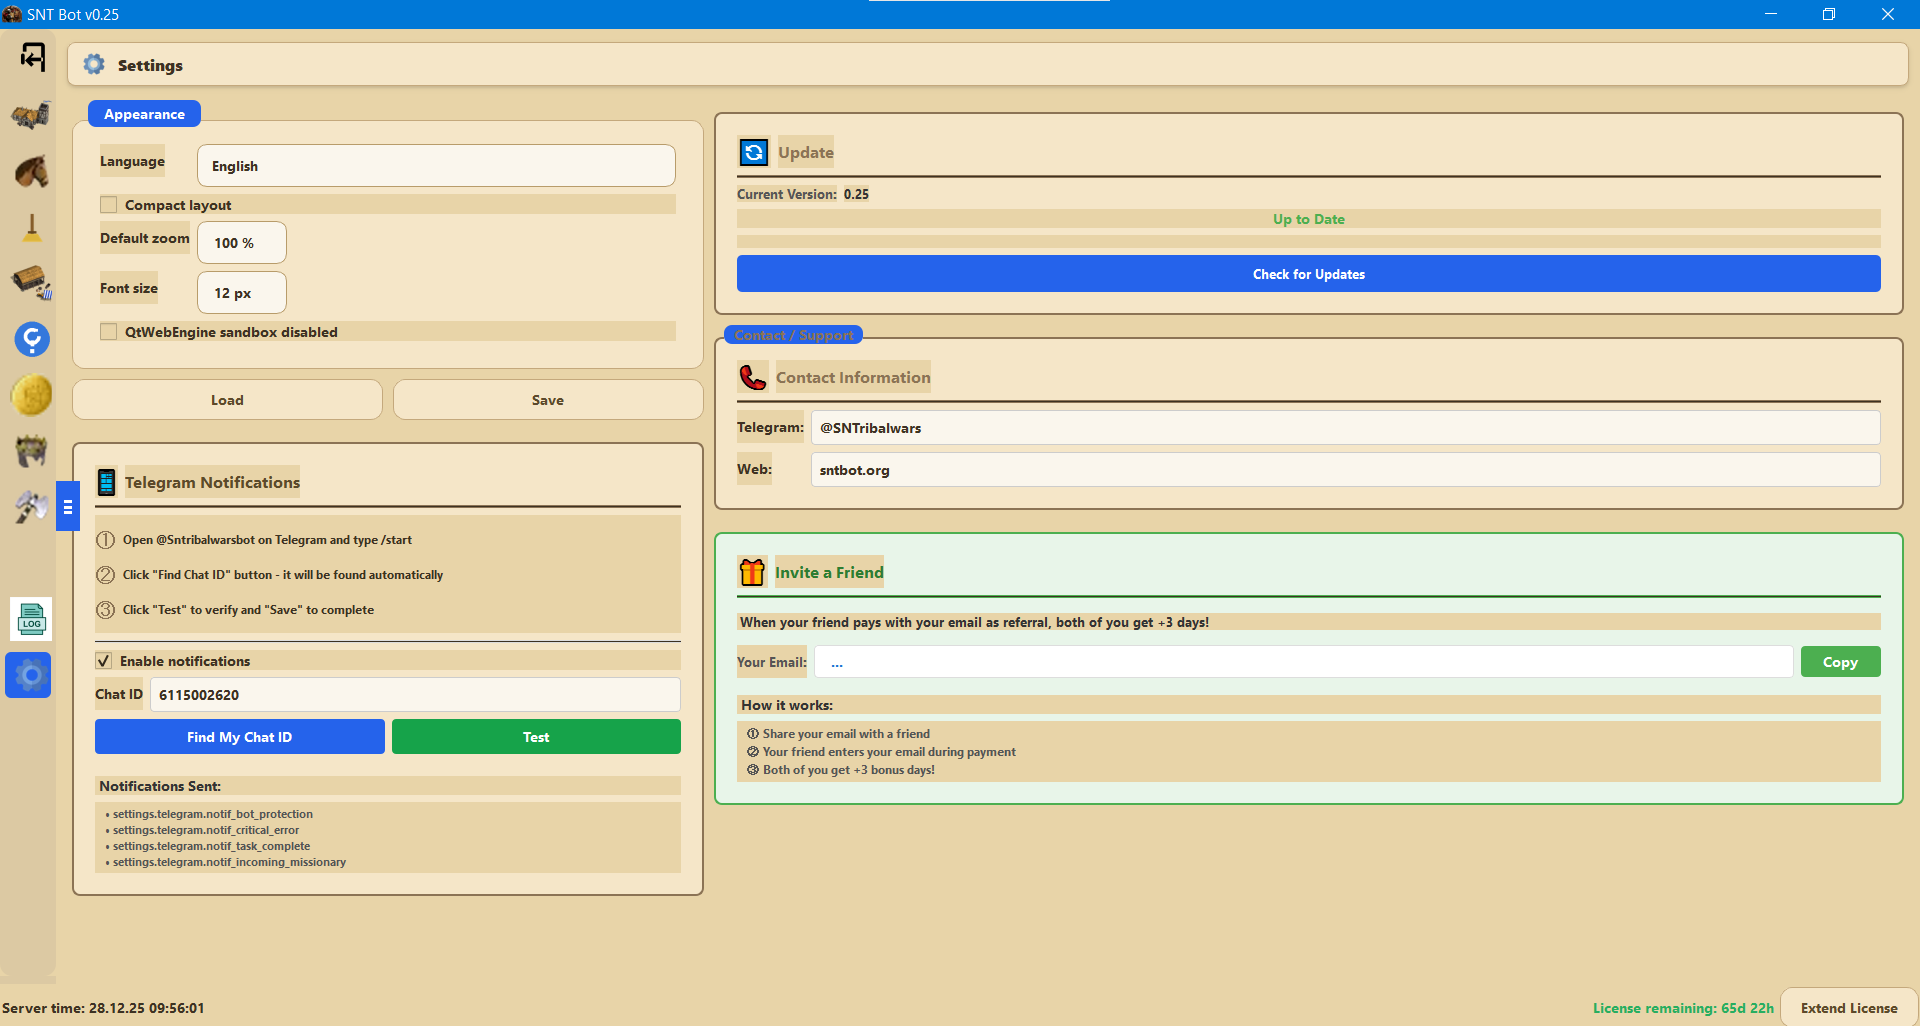Click the Settings gear in the sidebar
The image size is (1920, 1026).
pyautogui.click(x=28, y=675)
